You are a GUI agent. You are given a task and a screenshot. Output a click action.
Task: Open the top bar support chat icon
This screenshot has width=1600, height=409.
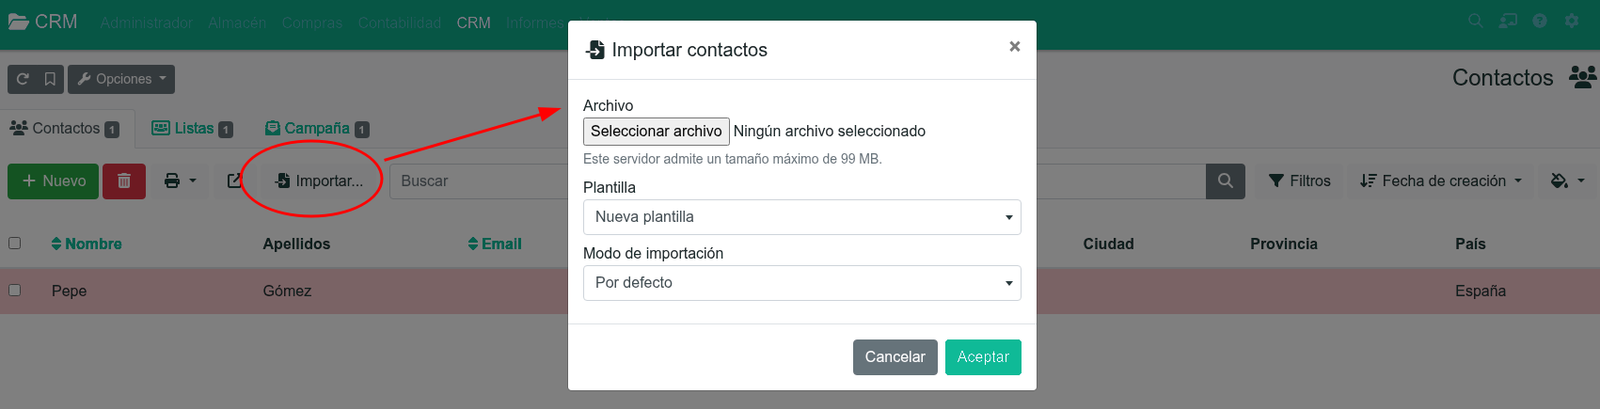[1507, 21]
